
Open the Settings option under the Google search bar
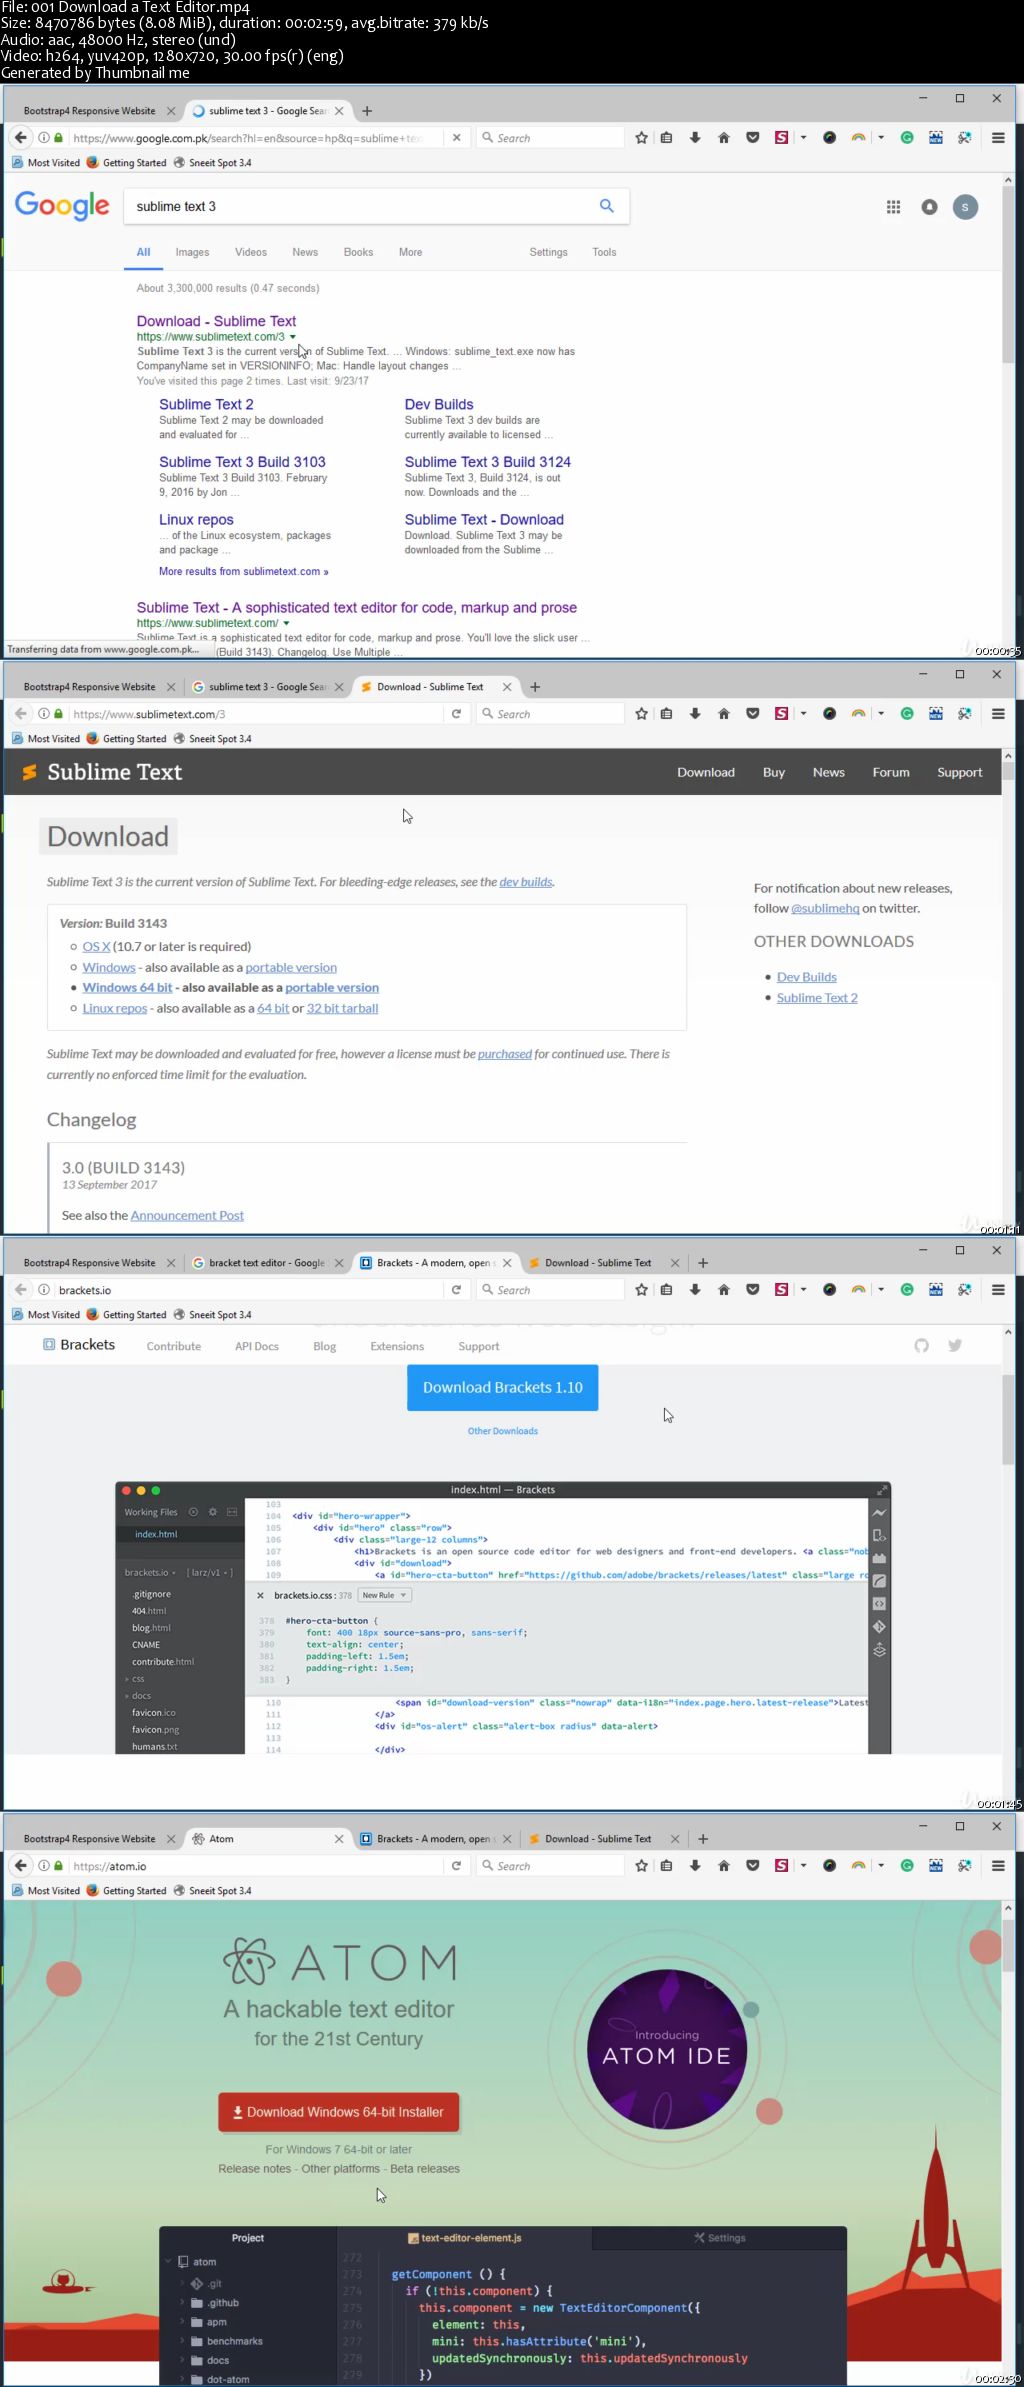(x=548, y=252)
